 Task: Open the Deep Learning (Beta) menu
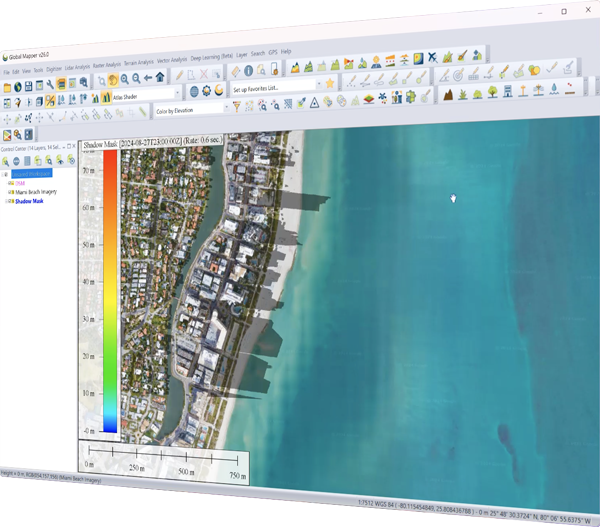212,57
